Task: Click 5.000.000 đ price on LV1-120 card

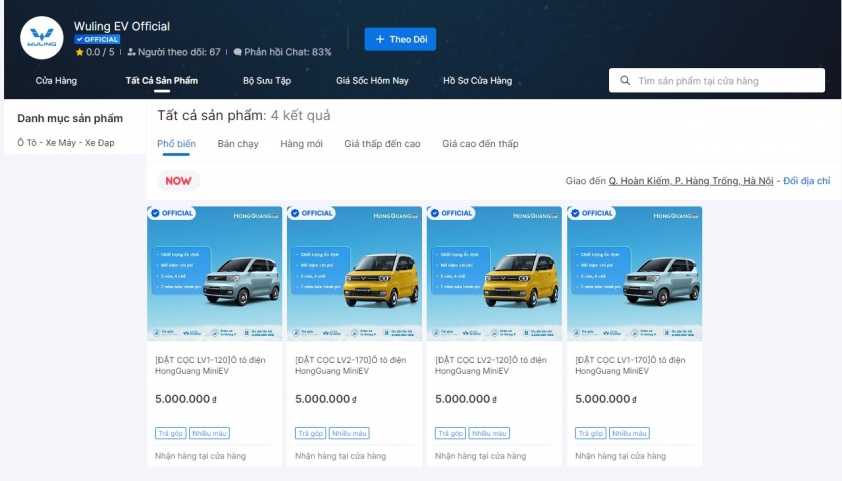Action: point(186,399)
